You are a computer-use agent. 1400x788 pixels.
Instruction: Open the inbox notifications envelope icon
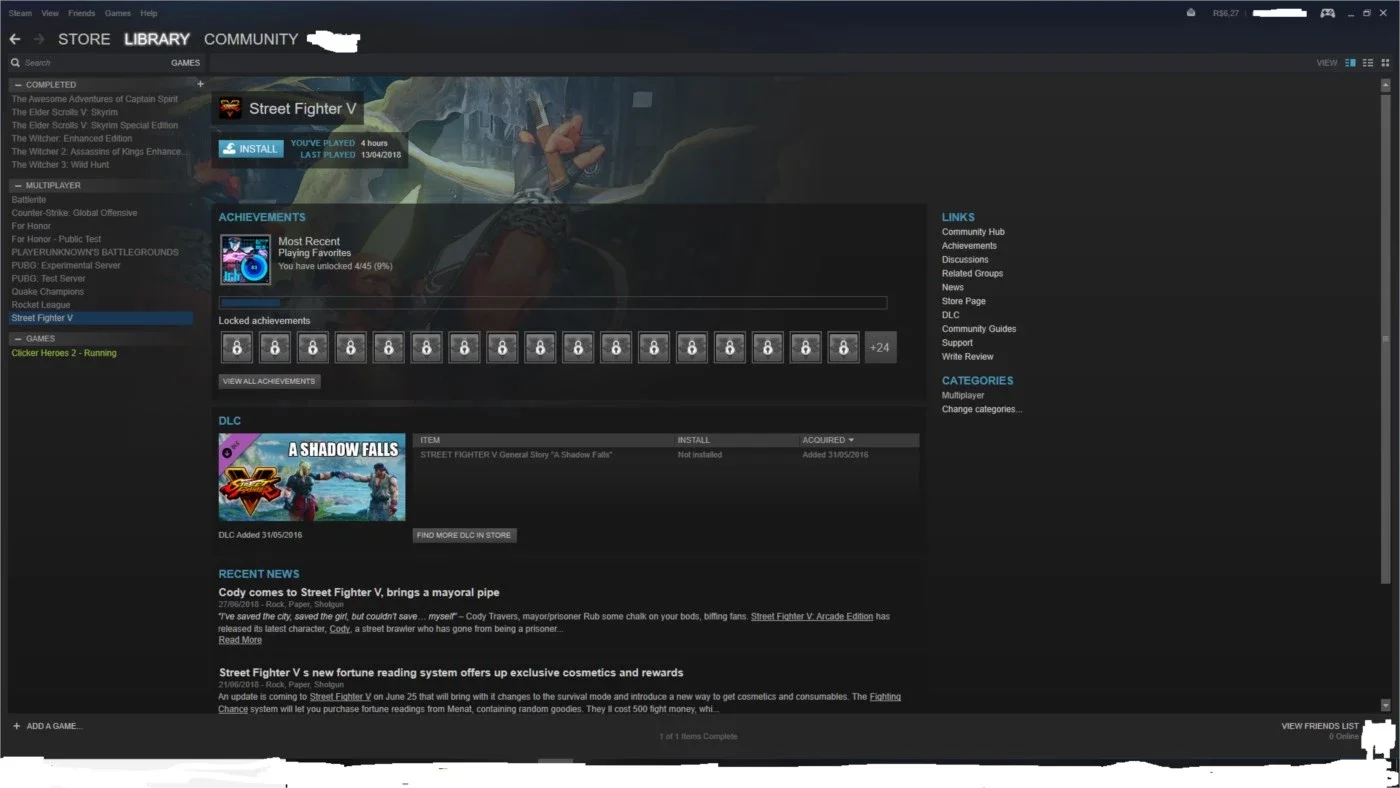pos(1190,13)
